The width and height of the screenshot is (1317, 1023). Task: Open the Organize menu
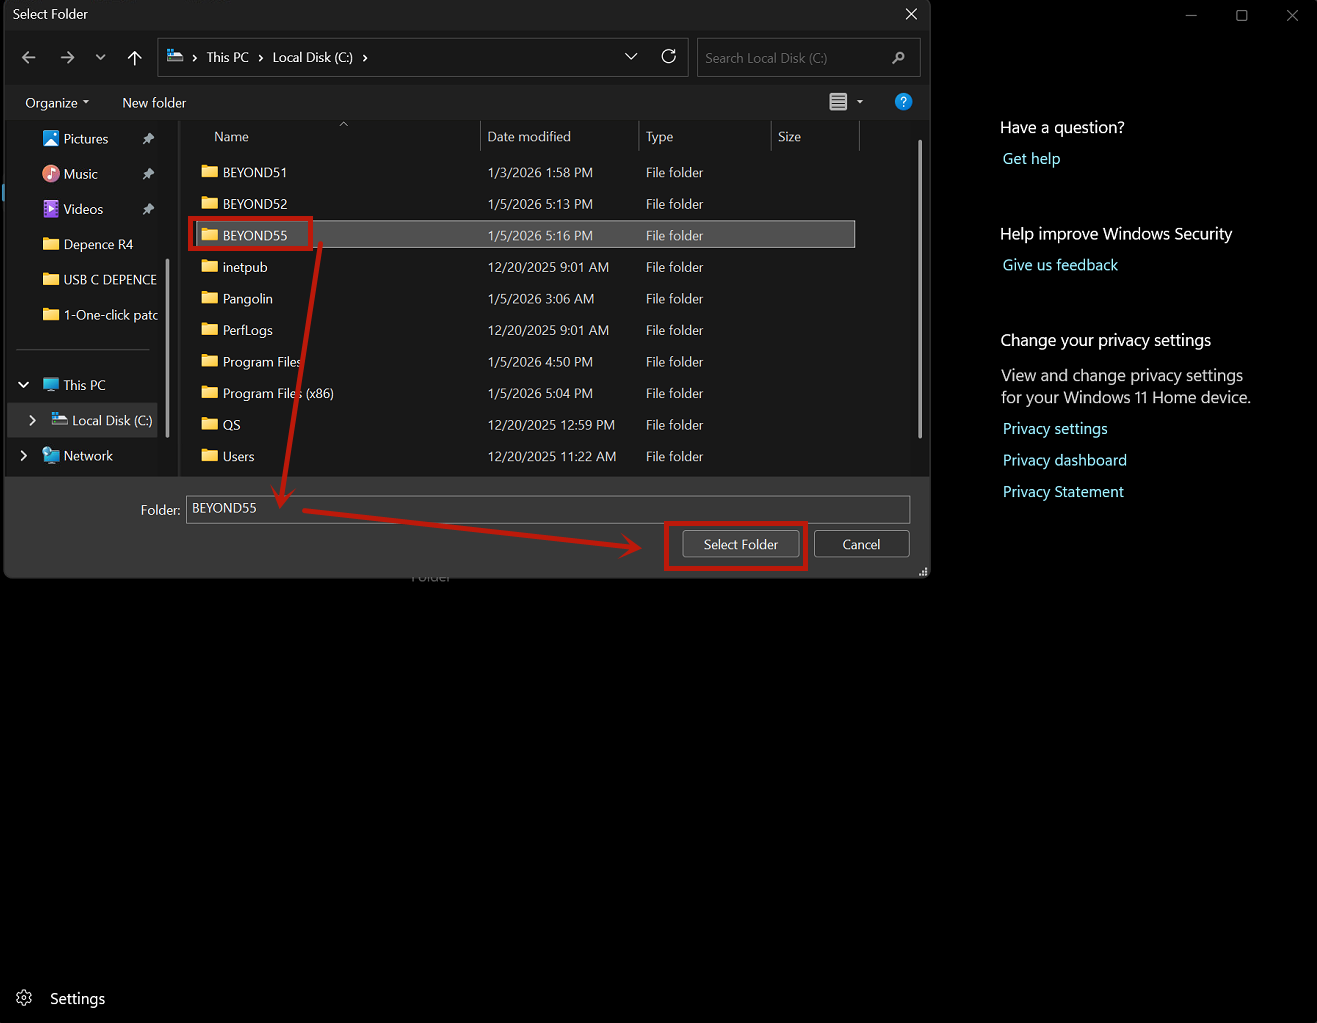(57, 103)
